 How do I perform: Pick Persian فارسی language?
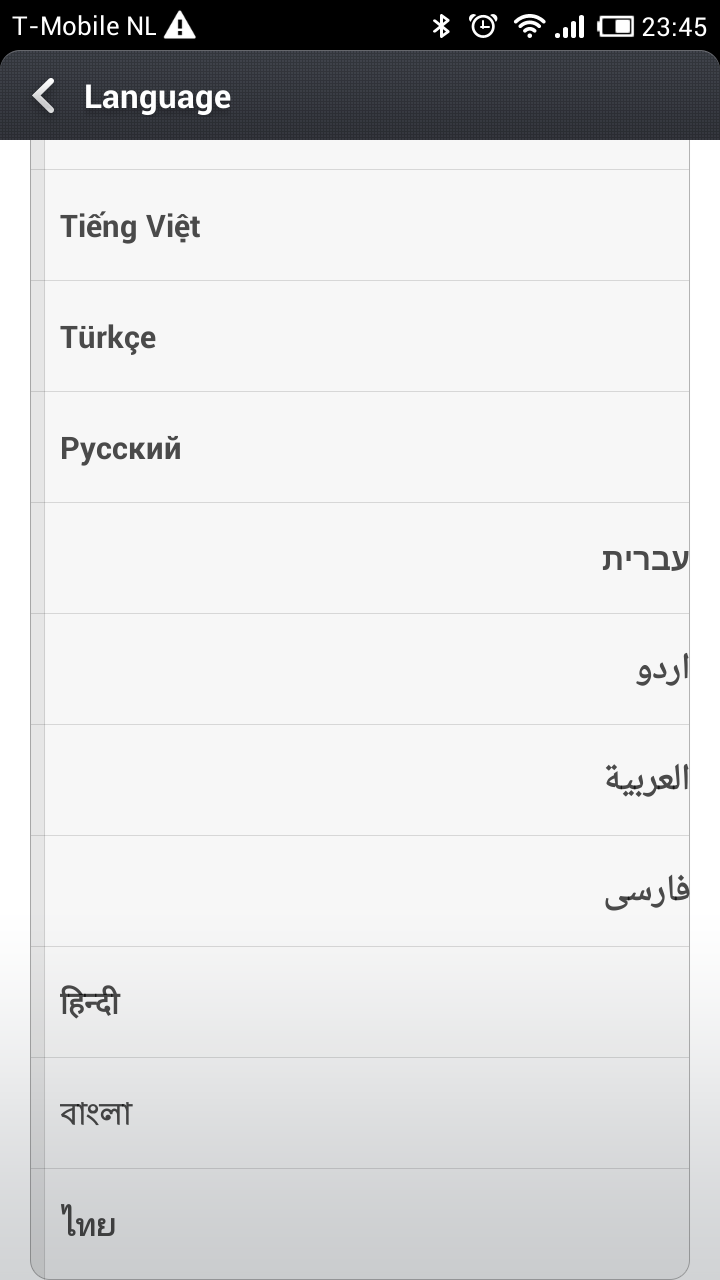pos(647,892)
